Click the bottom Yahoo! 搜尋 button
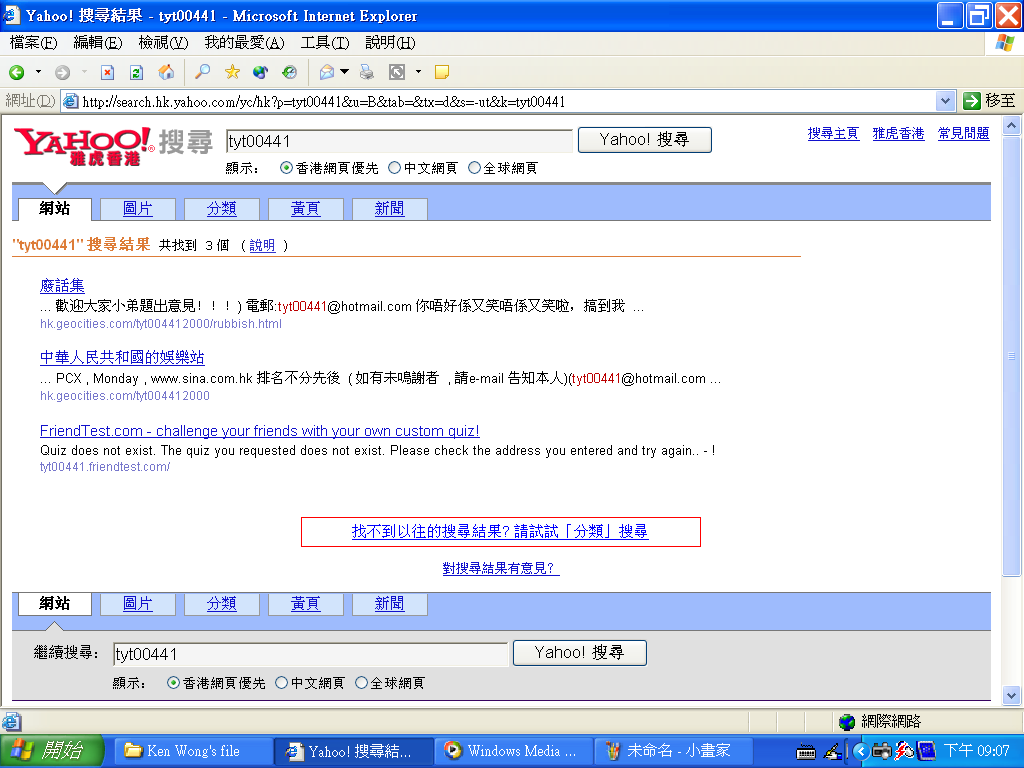Image resolution: width=1024 pixels, height=768 pixels. 580,653
